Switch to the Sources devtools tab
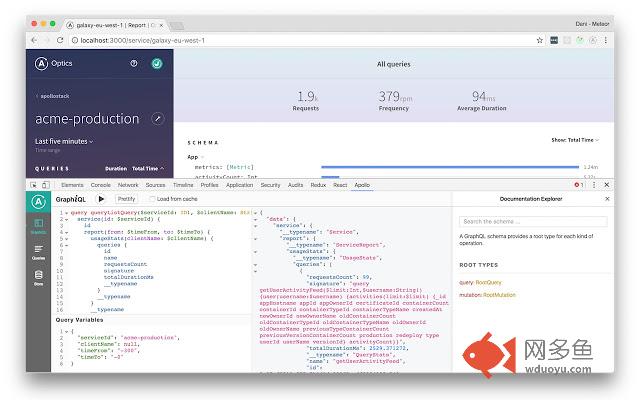 [x=156, y=185]
